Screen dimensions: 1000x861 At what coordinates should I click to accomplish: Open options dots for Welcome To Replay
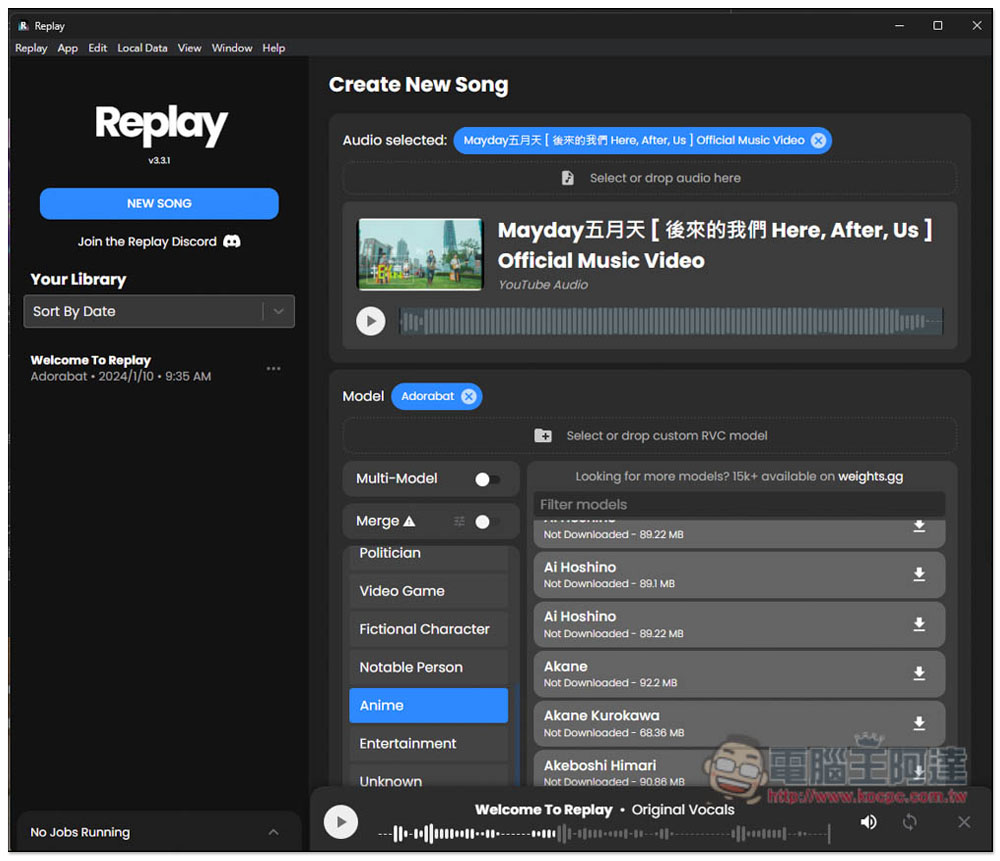point(274,368)
